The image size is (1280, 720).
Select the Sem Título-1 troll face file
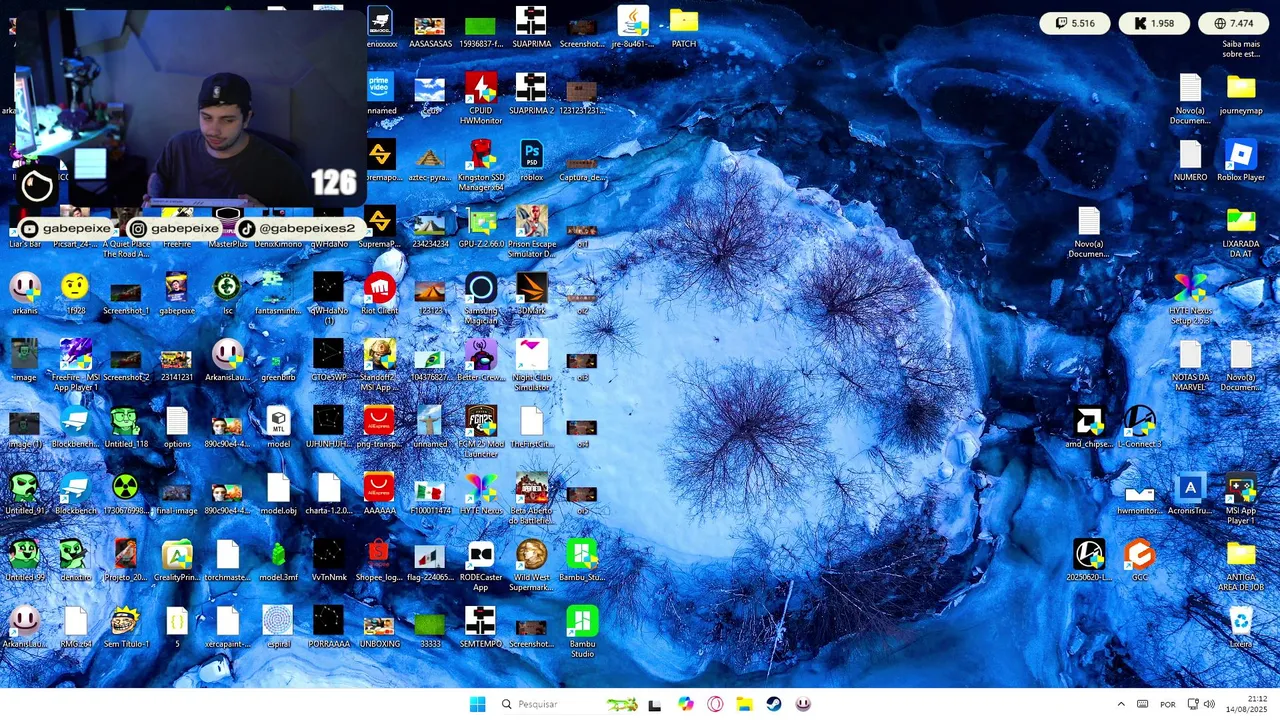pyautogui.click(x=126, y=627)
